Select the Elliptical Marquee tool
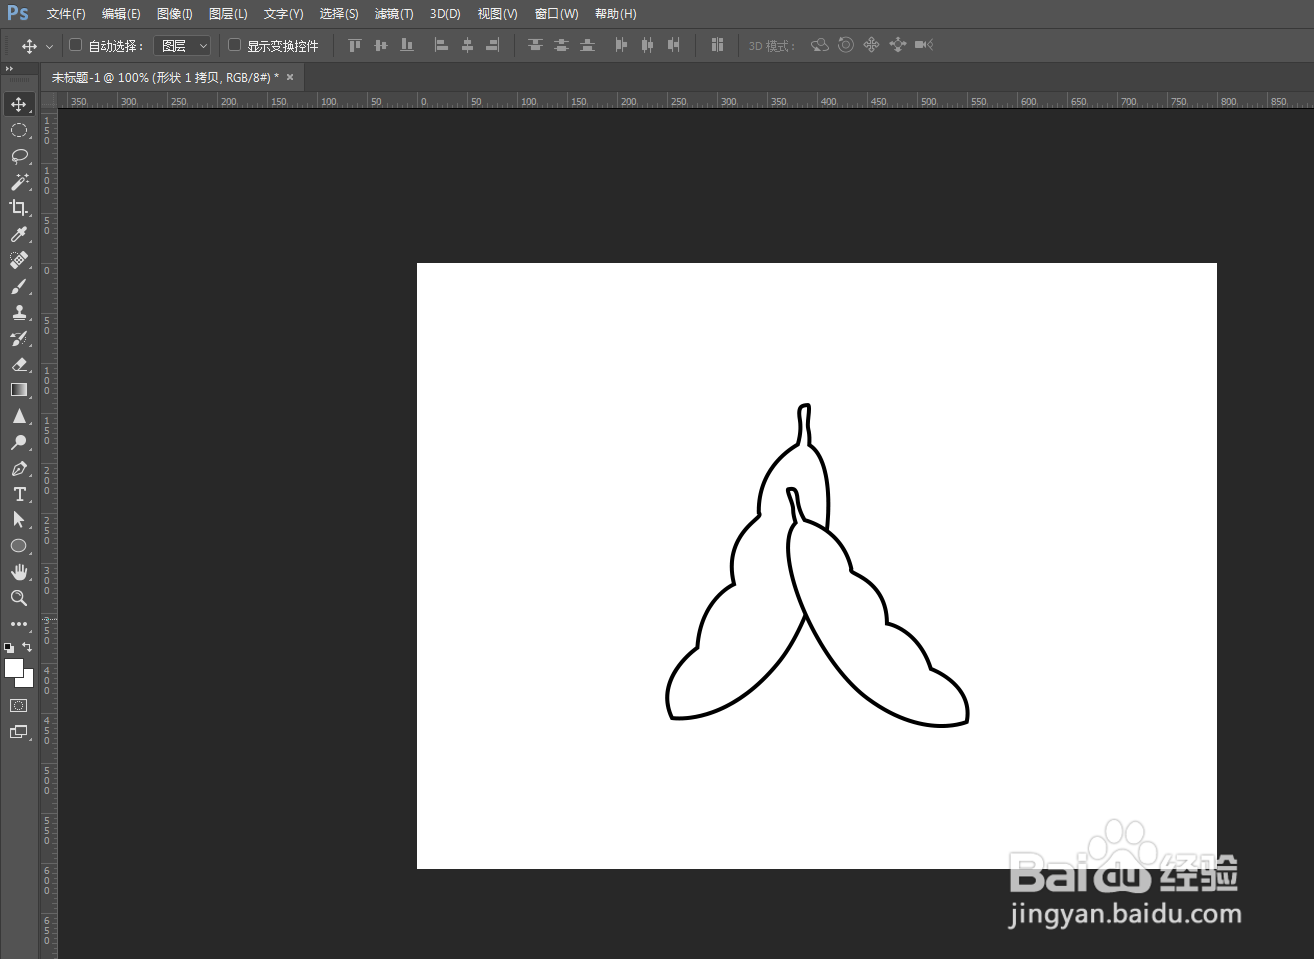Viewport: 1314px width, 959px height. pyautogui.click(x=19, y=130)
